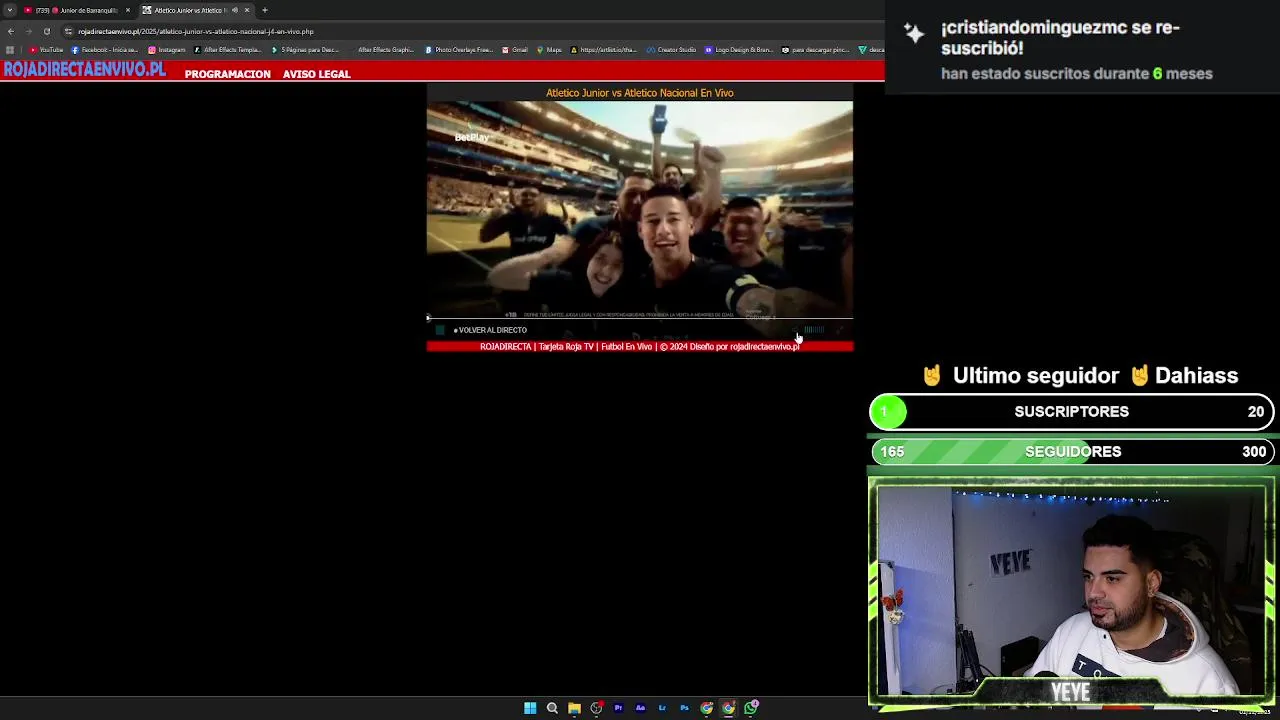Close the Junior de Barranquilla tab
The width and height of the screenshot is (1280, 720).
click(x=128, y=10)
